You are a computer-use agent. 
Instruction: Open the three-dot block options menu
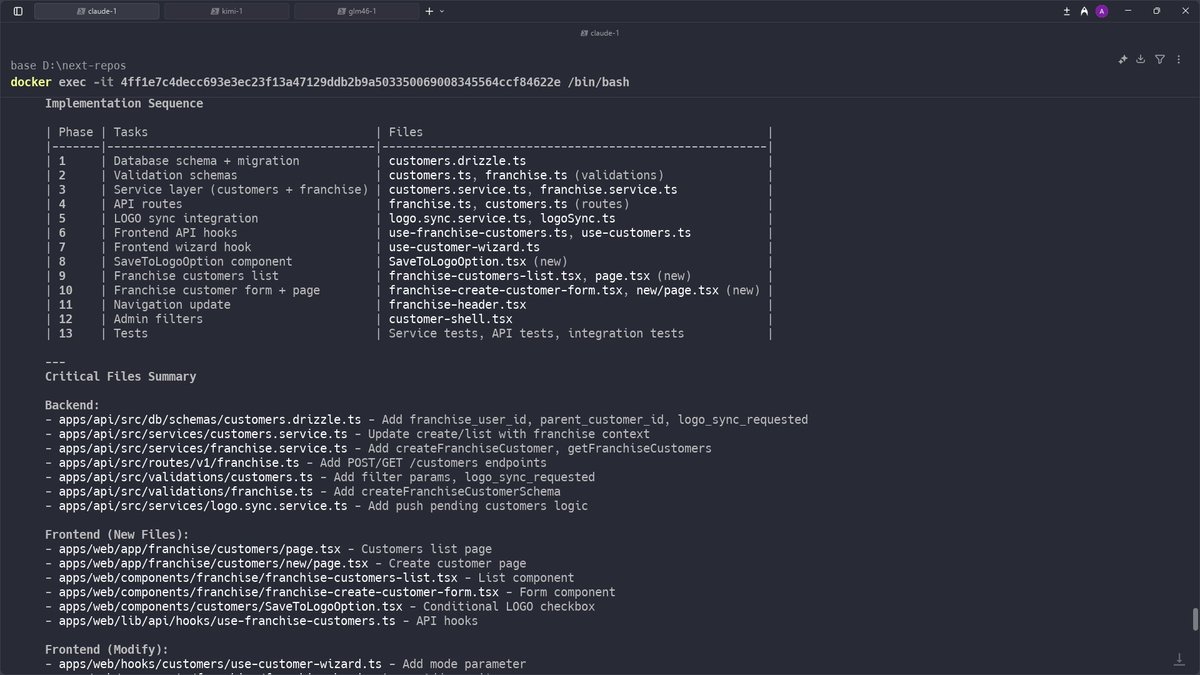pyautogui.click(x=1178, y=59)
